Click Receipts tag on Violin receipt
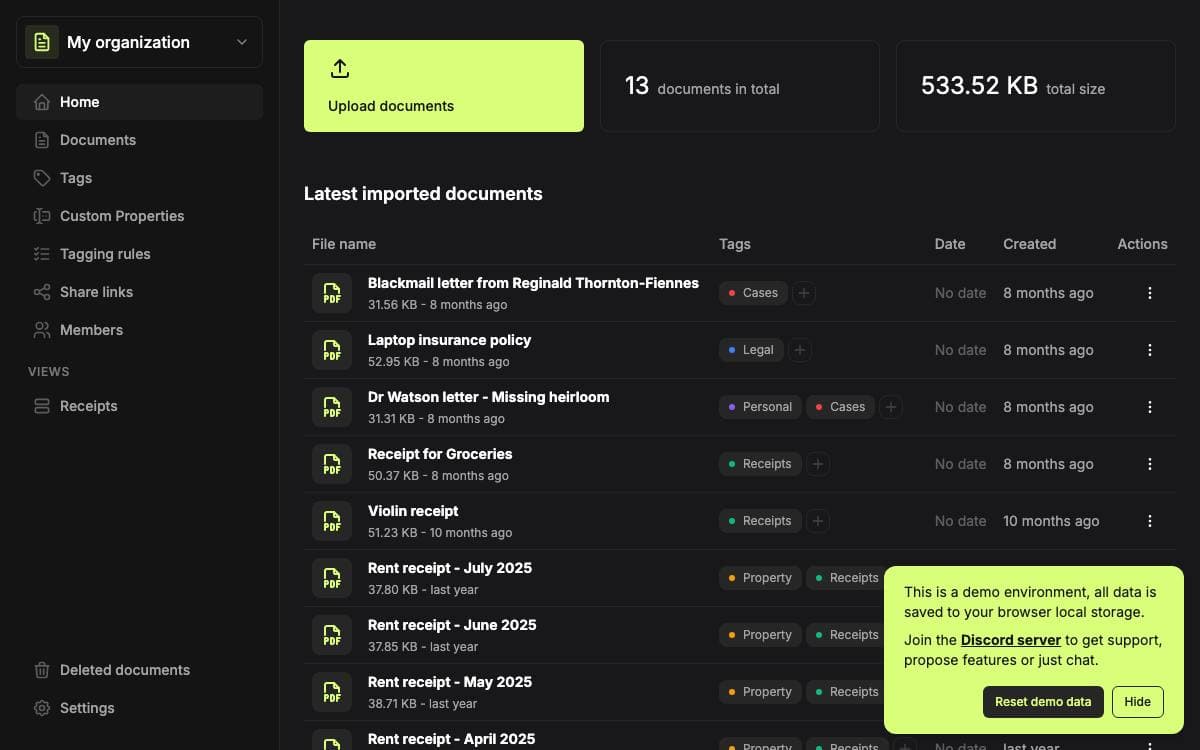The width and height of the screenshot is (1200, 750). coord(760,521)
